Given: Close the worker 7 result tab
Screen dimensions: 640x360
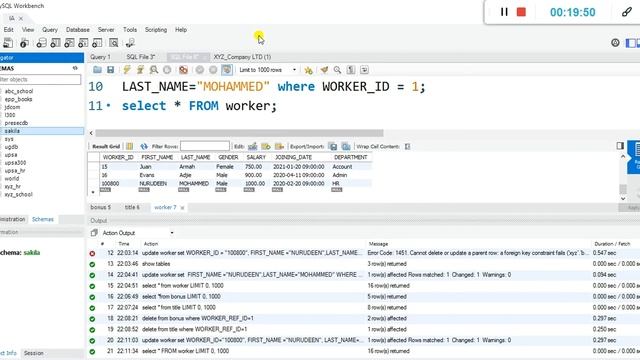Looking at the screenshot, I should click(x=182, y=208).
